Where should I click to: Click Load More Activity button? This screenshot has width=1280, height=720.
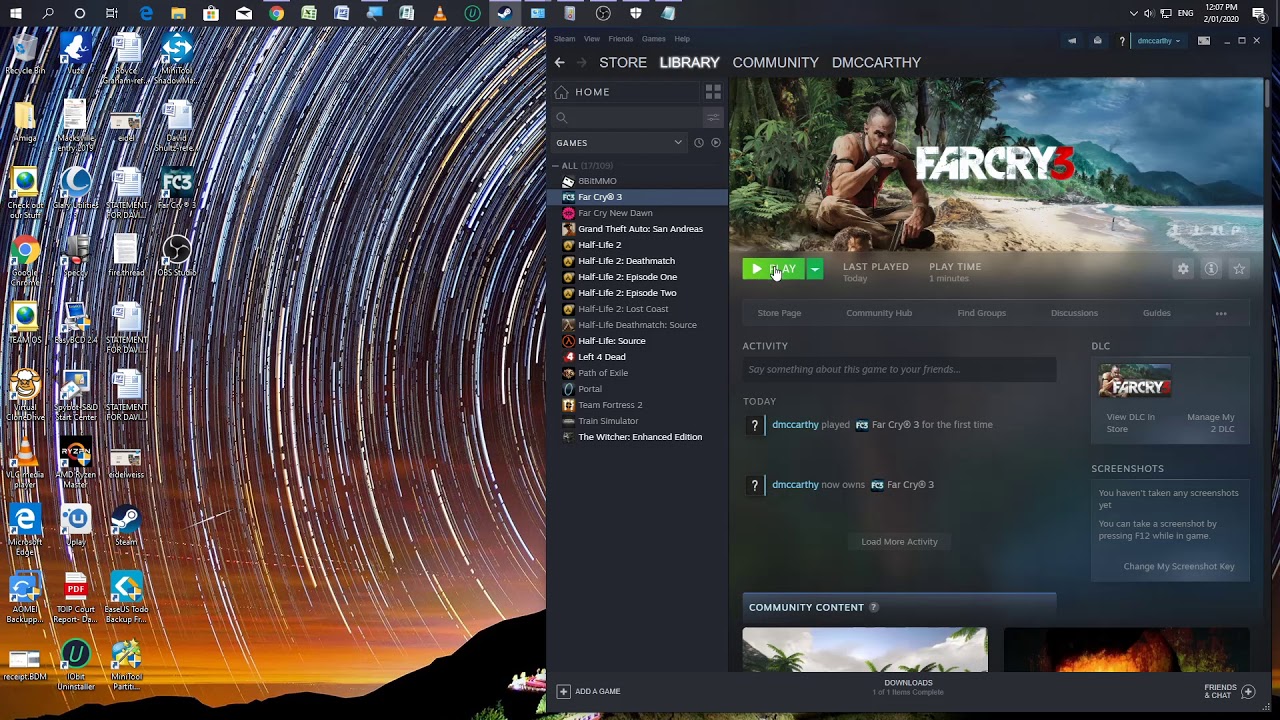tap(899, 542)
